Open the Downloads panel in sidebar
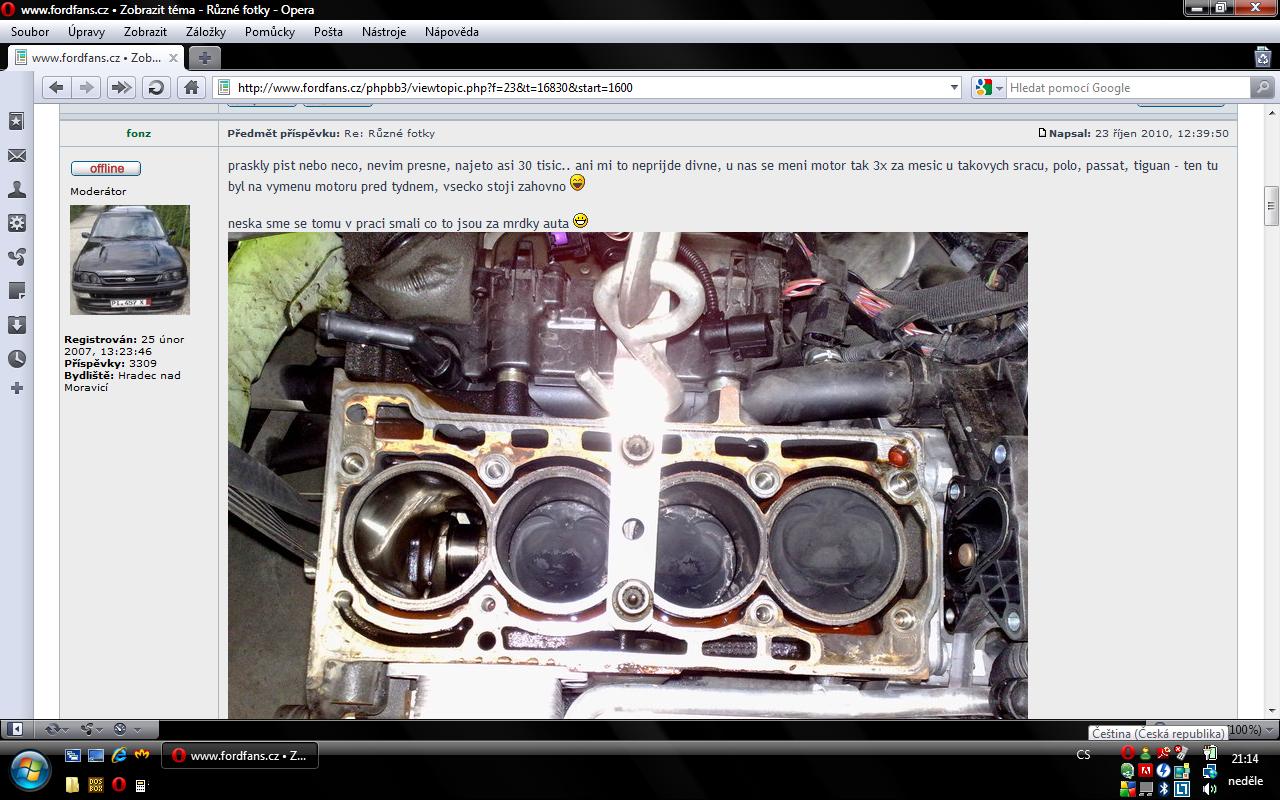The image size is (1280, 800). [x=16, y=325]
